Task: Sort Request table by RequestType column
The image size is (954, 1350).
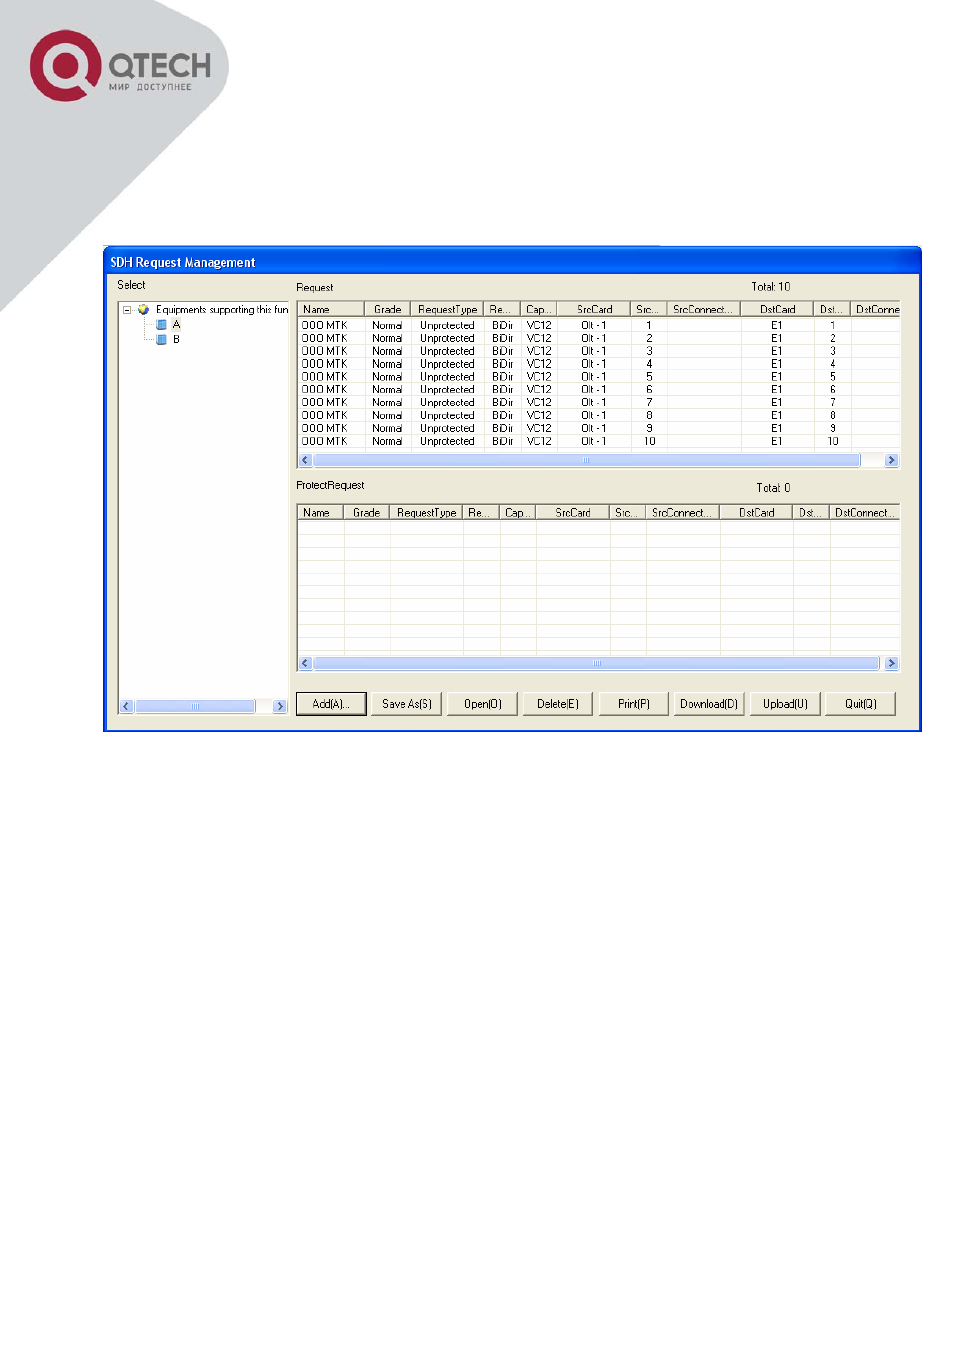Action: coord(447,310)
